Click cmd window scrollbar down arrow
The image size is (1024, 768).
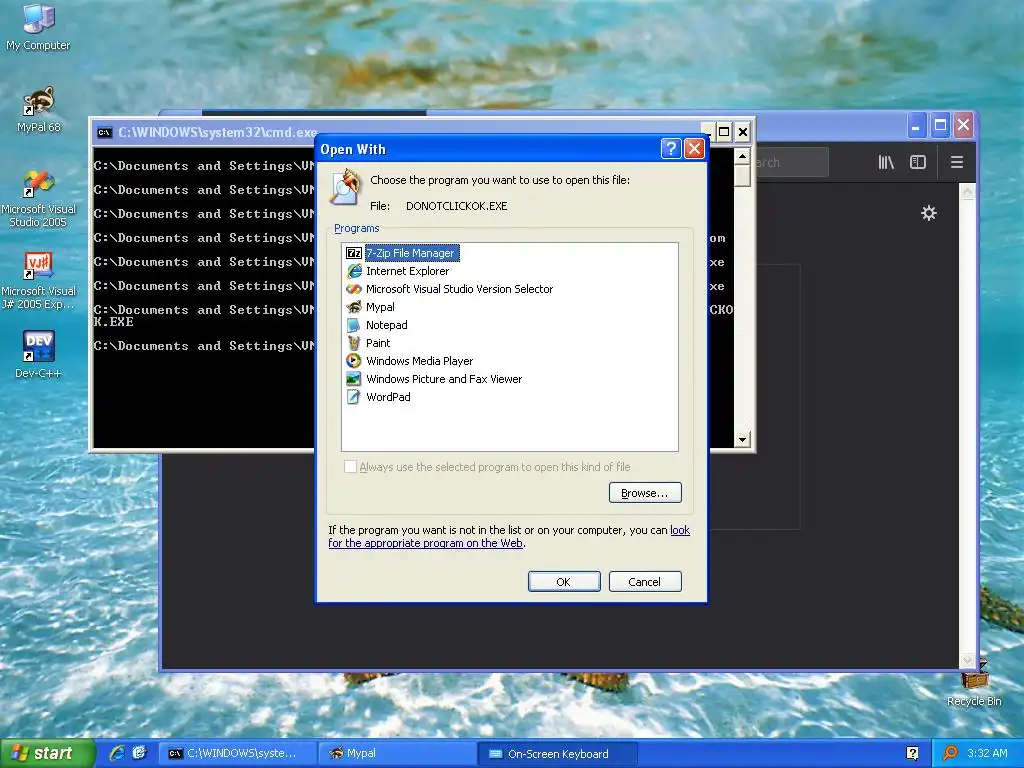click(742, 440)
